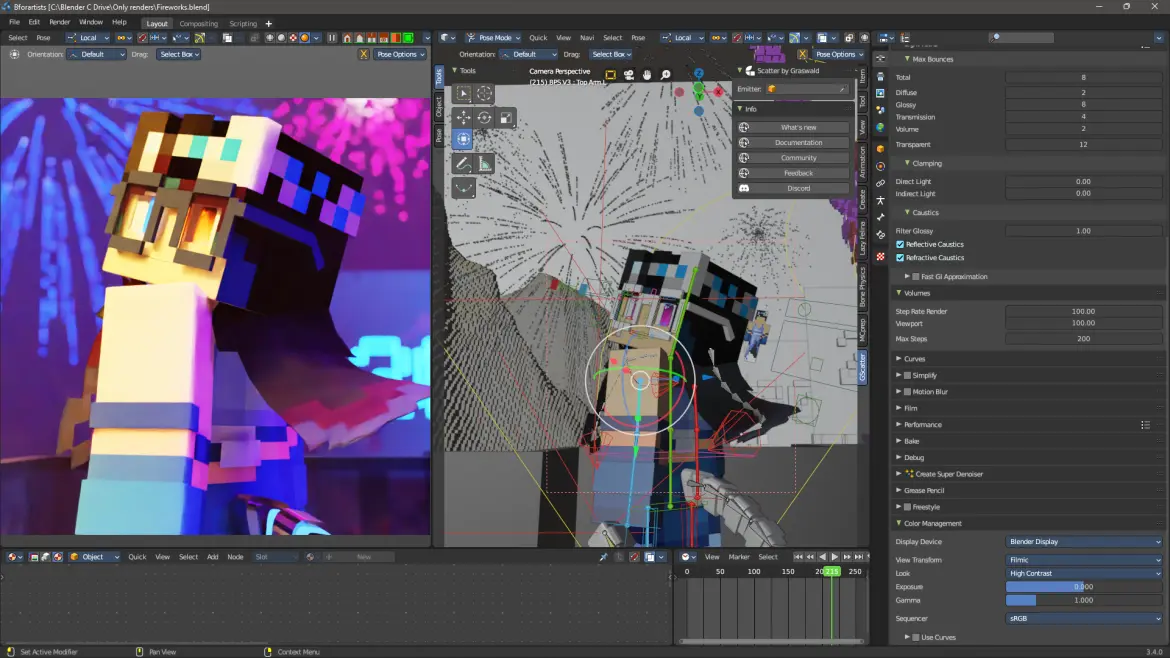This screenshot has width=1170, height=658.
Task: Activate the Annotate pencil tool
Action: [463, 163]
